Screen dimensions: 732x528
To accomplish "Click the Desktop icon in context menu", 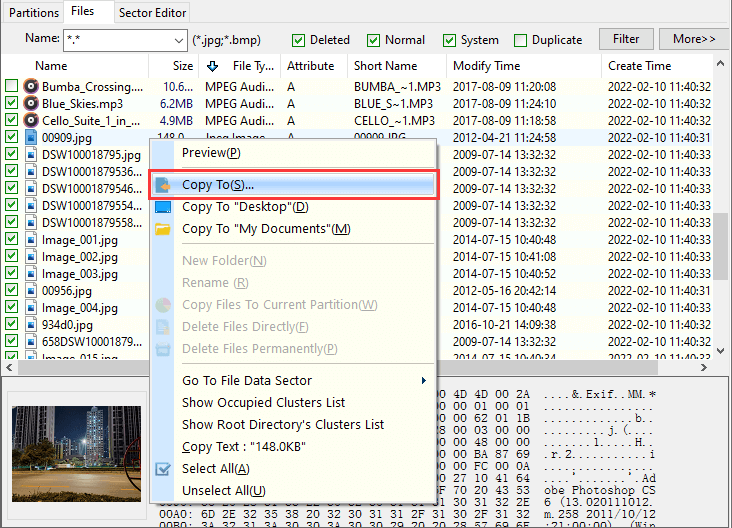I will click(163, 207).
